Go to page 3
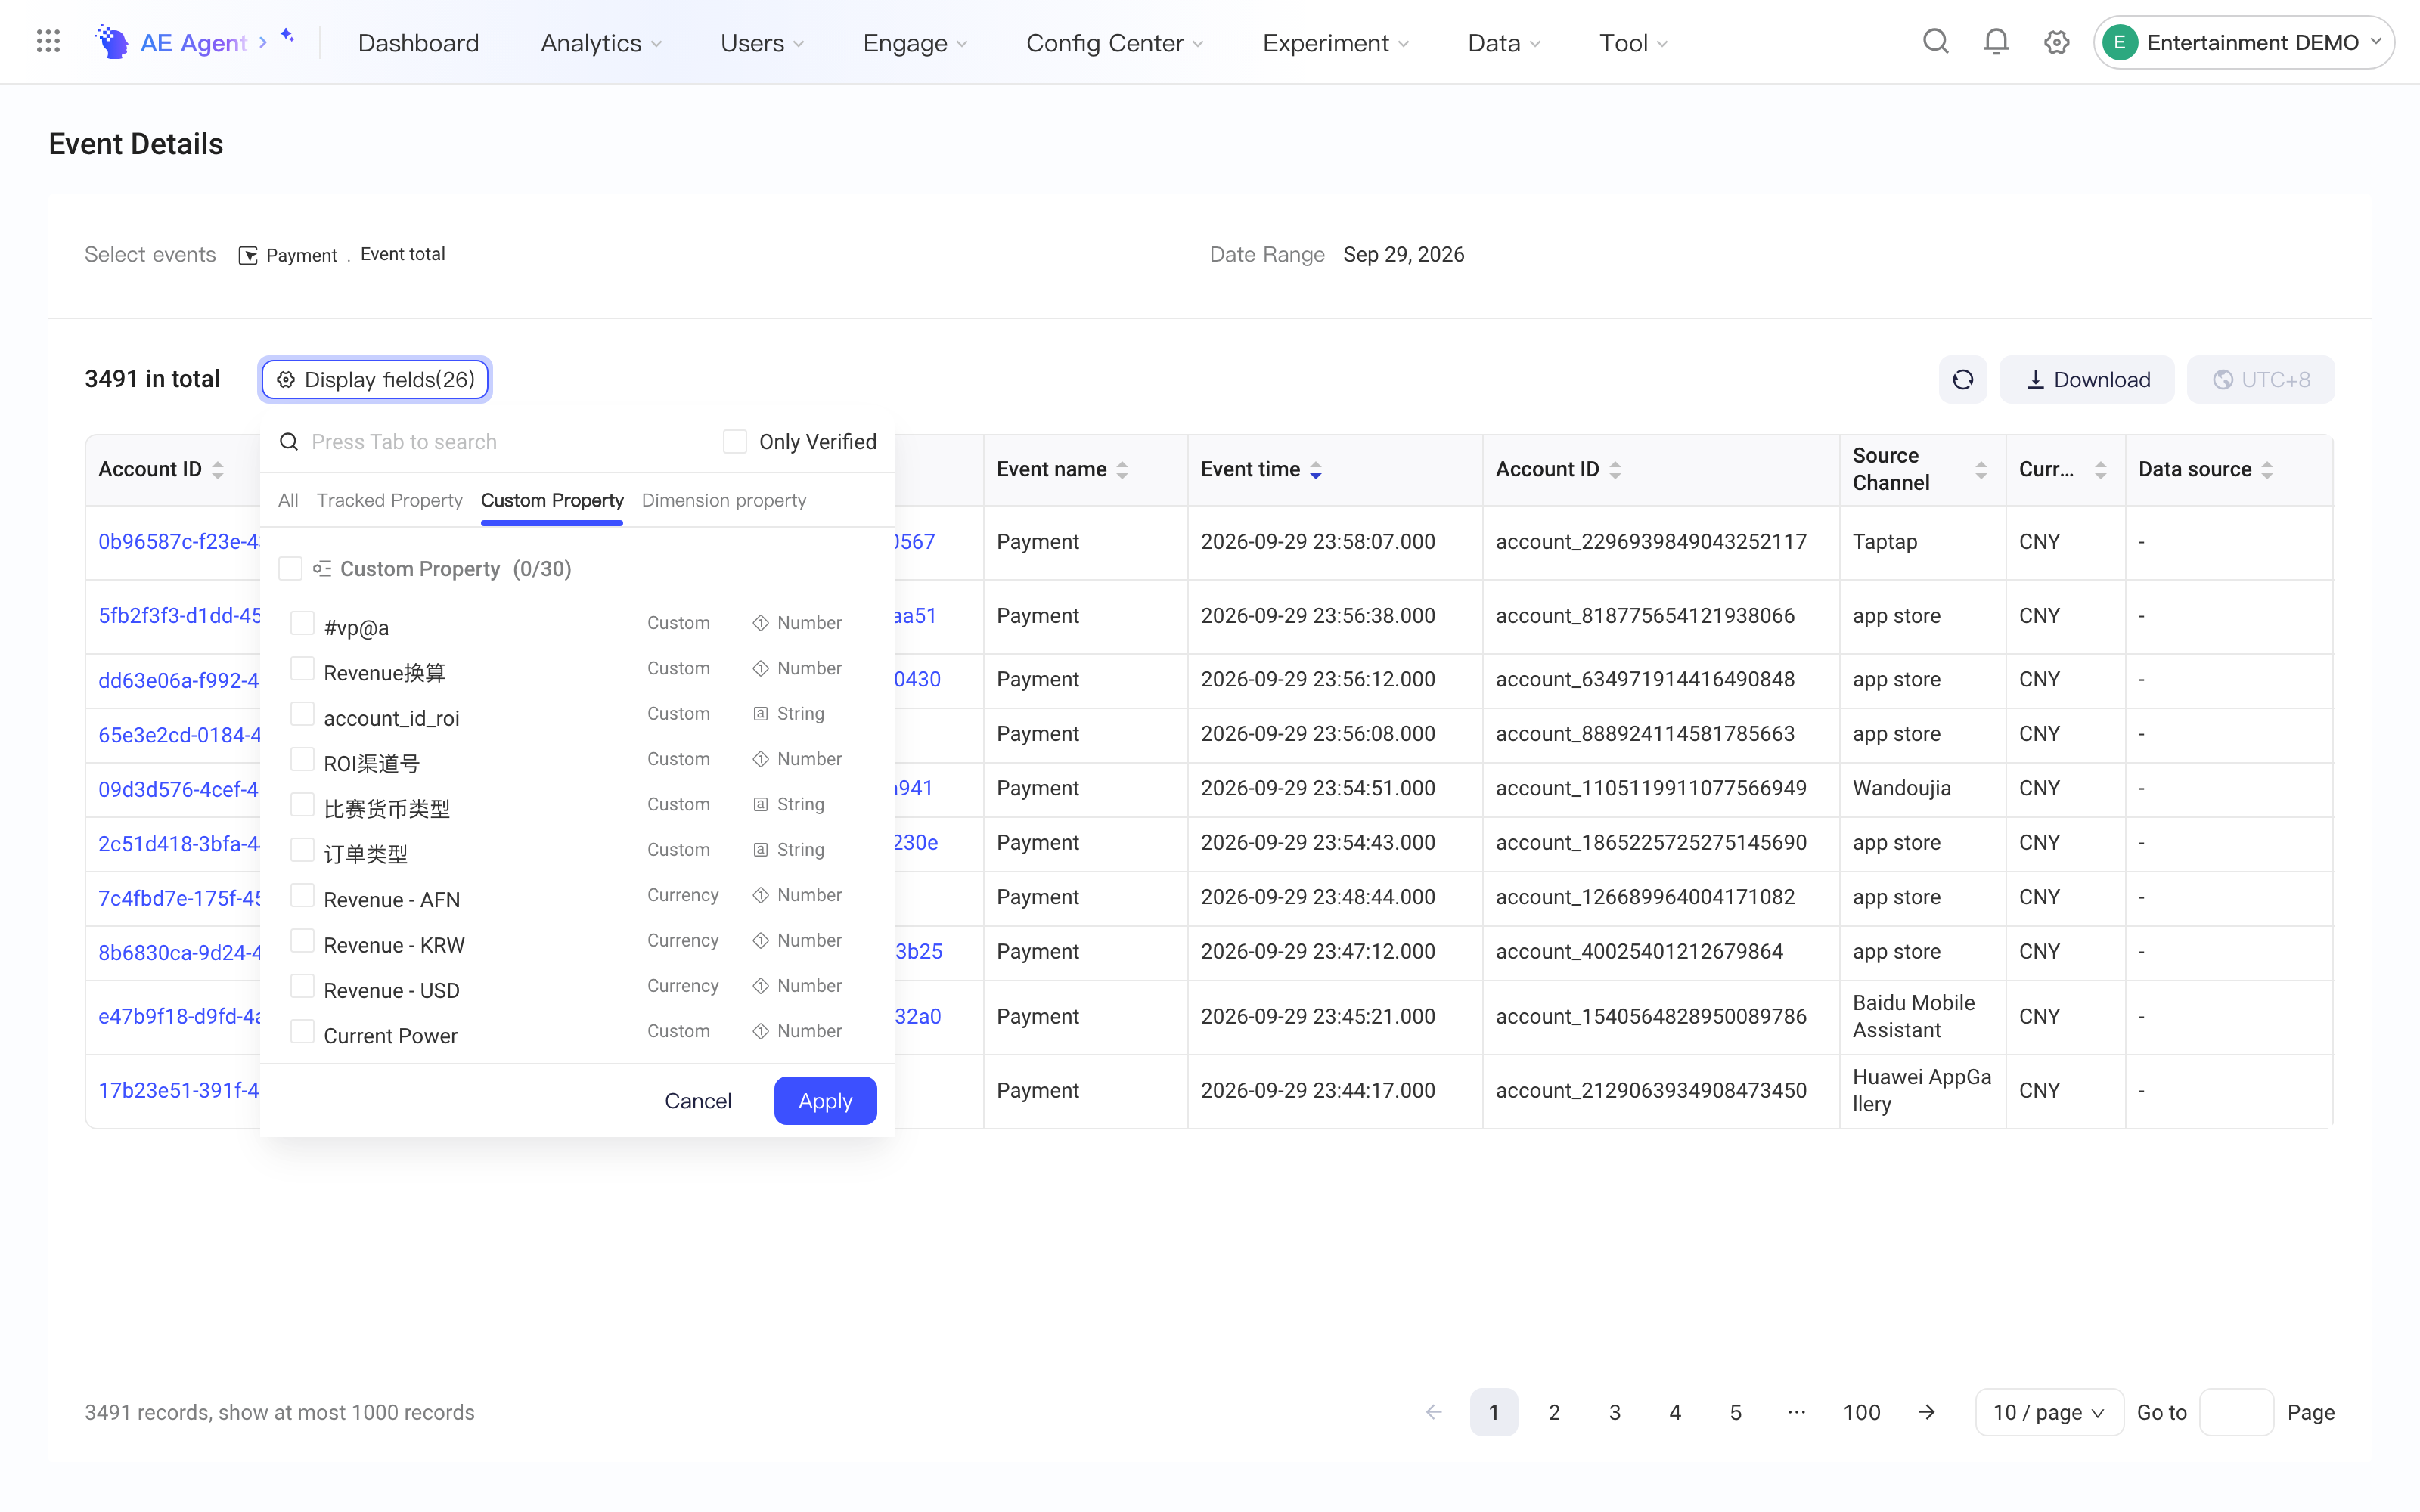This screenshot has width=2420, height=1512. pos(1615,1412)
